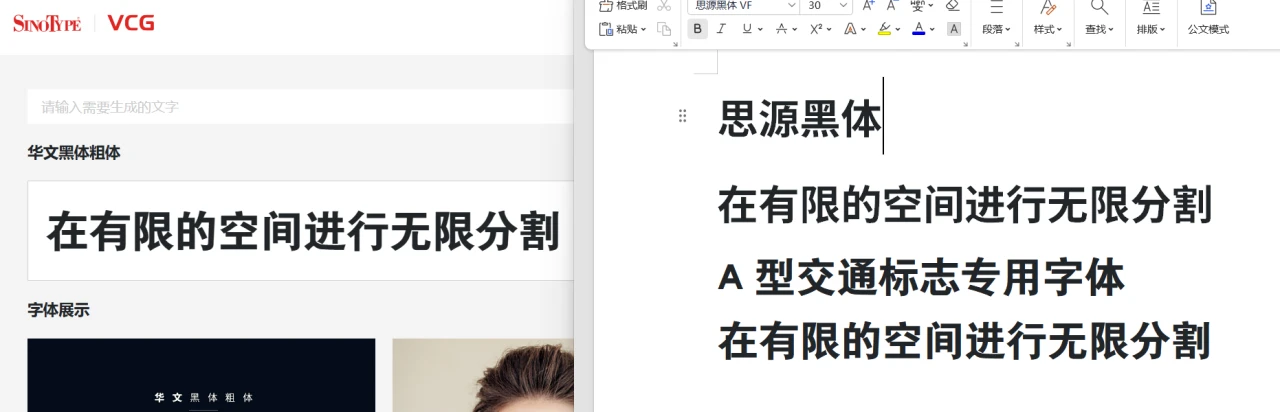
Task: Click the scissors cut icon
Action: [664, 5]
